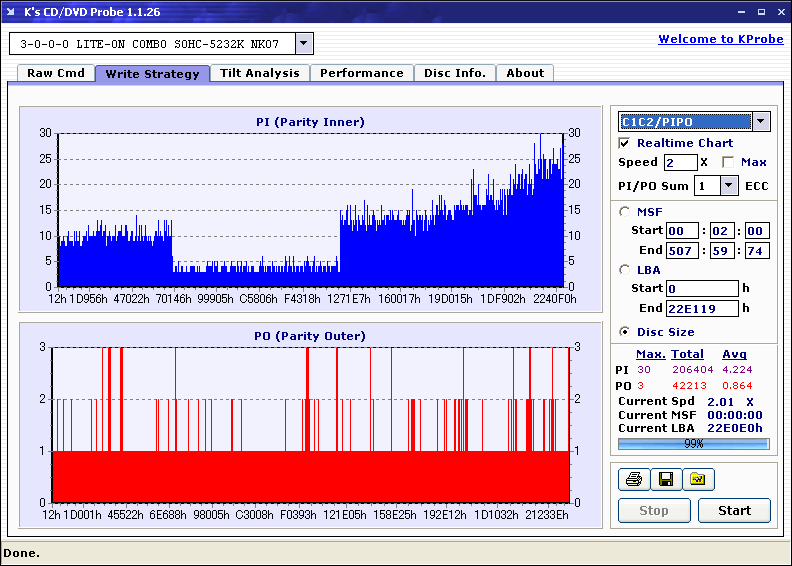The width and height of the screenshot is (792, 566).
Task: Enable the Realtime Chart checkbox
Action: coord(625,143)
